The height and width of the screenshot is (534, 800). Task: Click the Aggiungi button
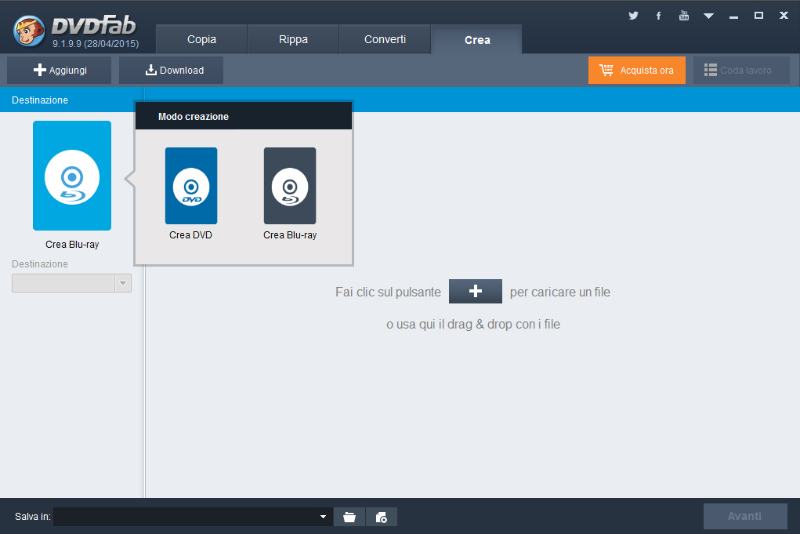point(59,70)
